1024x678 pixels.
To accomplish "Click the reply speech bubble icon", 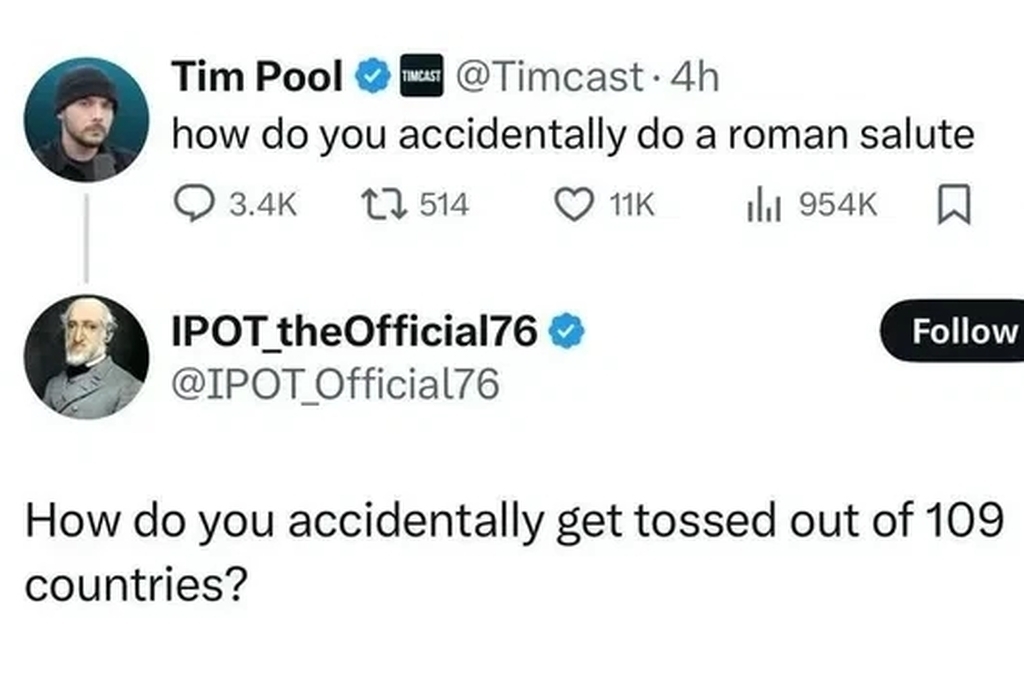I will coord(191,204).
